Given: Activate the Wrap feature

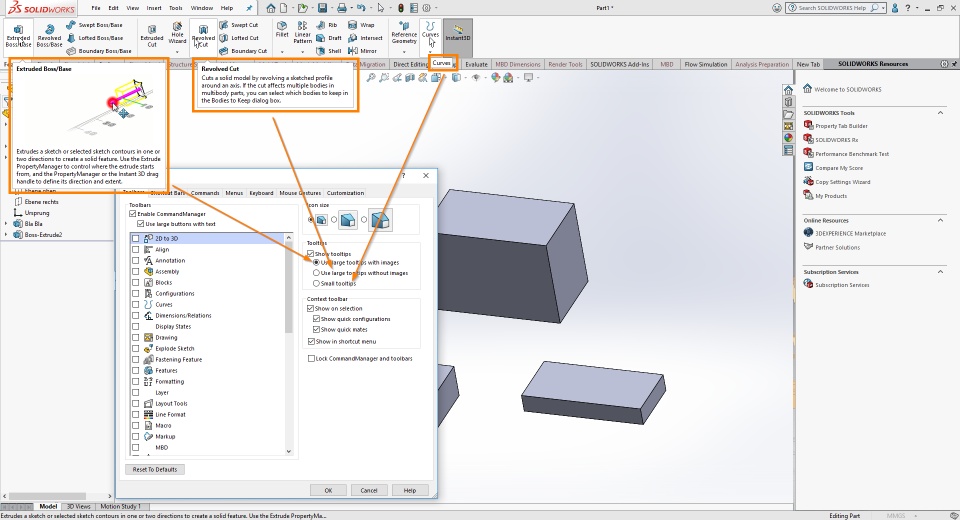Looking at the screenshot, I should [x=361, y=25].
